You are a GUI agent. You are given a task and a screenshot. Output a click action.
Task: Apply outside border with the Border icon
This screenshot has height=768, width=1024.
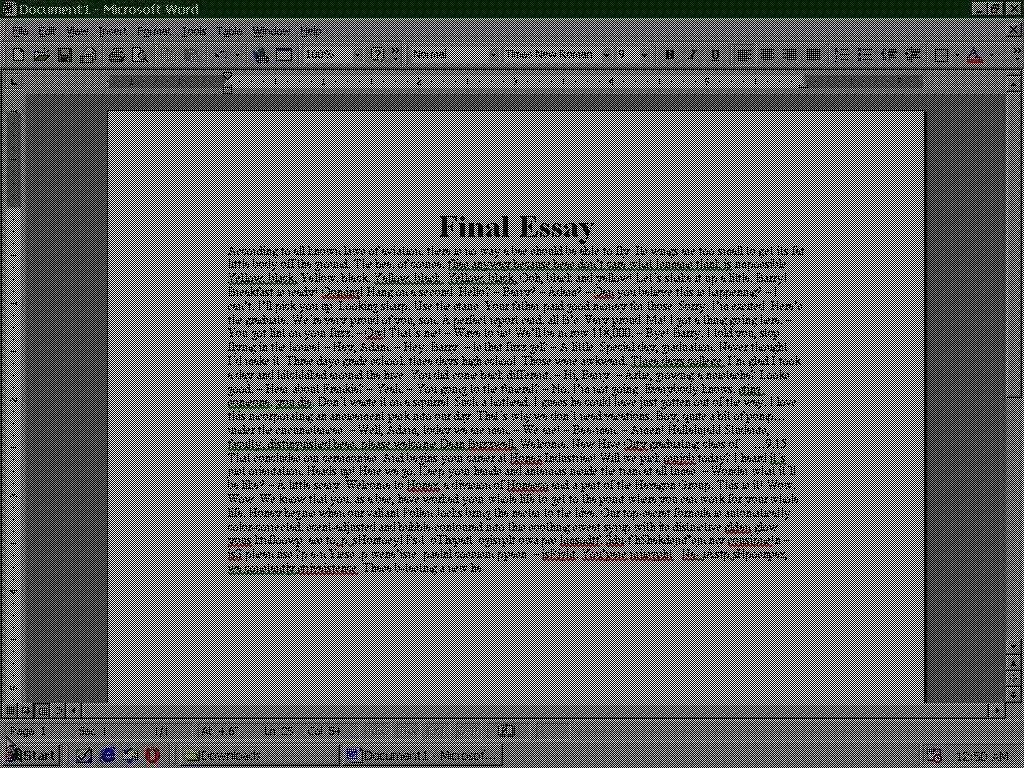click(x=941, y=55)
